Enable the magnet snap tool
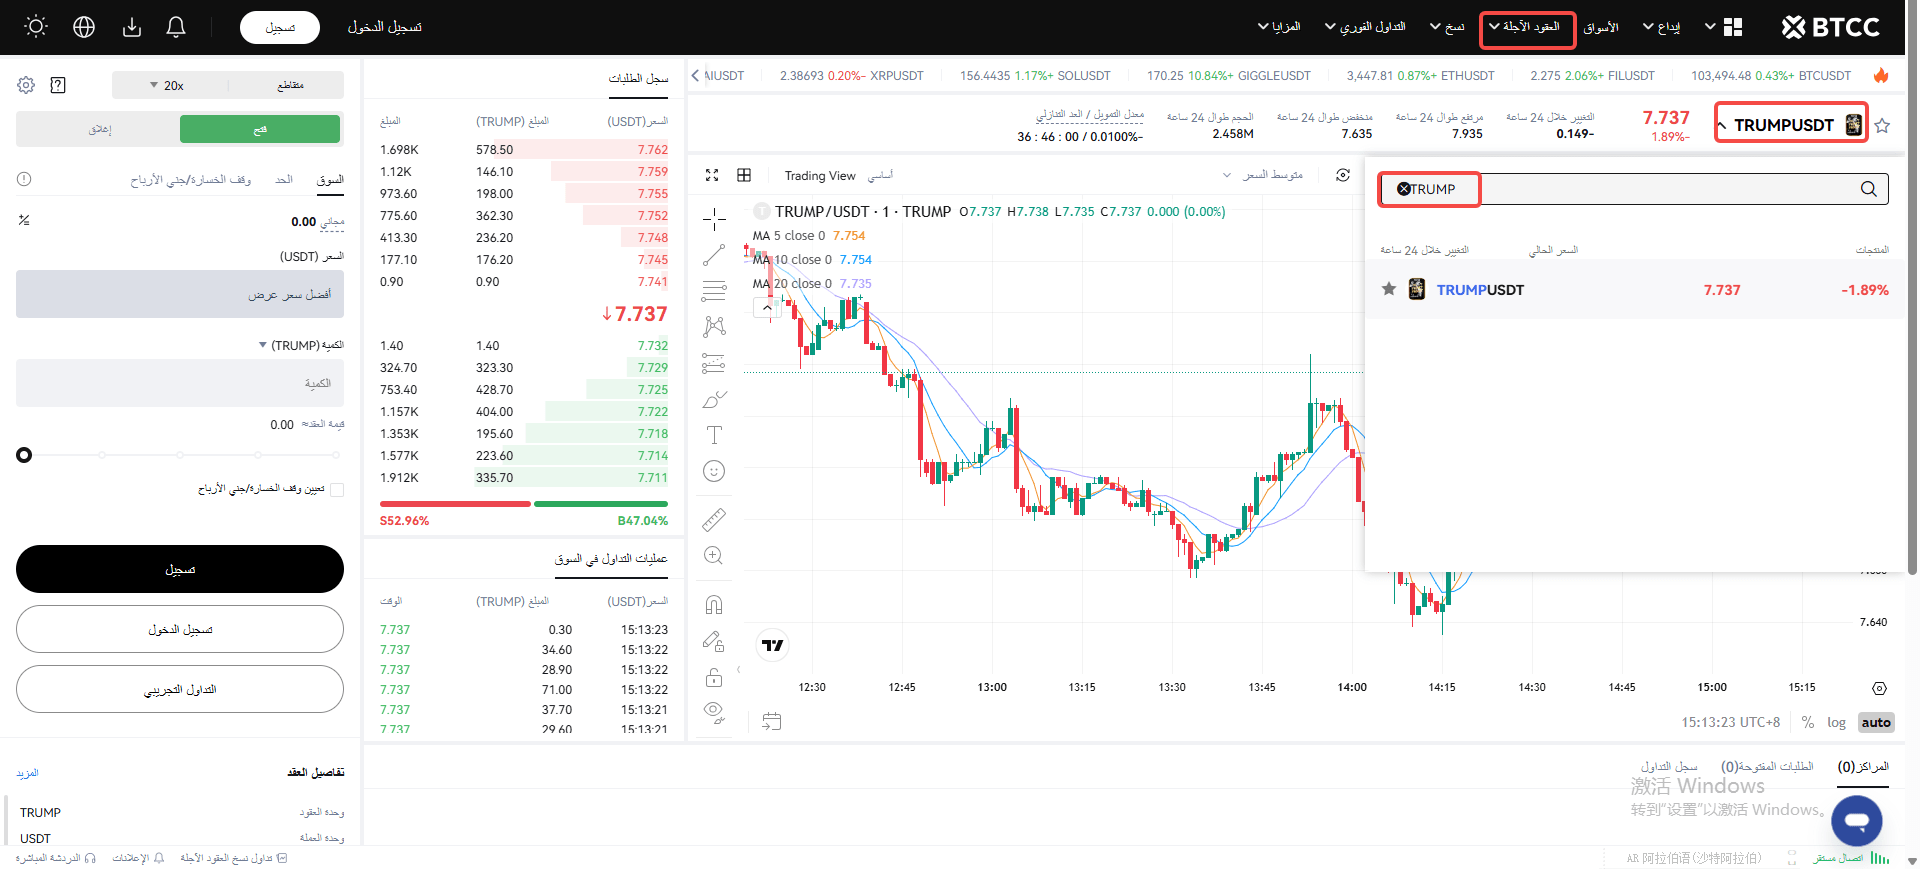The width and height of the screenshot is (1920, 869). coord(714,605)
